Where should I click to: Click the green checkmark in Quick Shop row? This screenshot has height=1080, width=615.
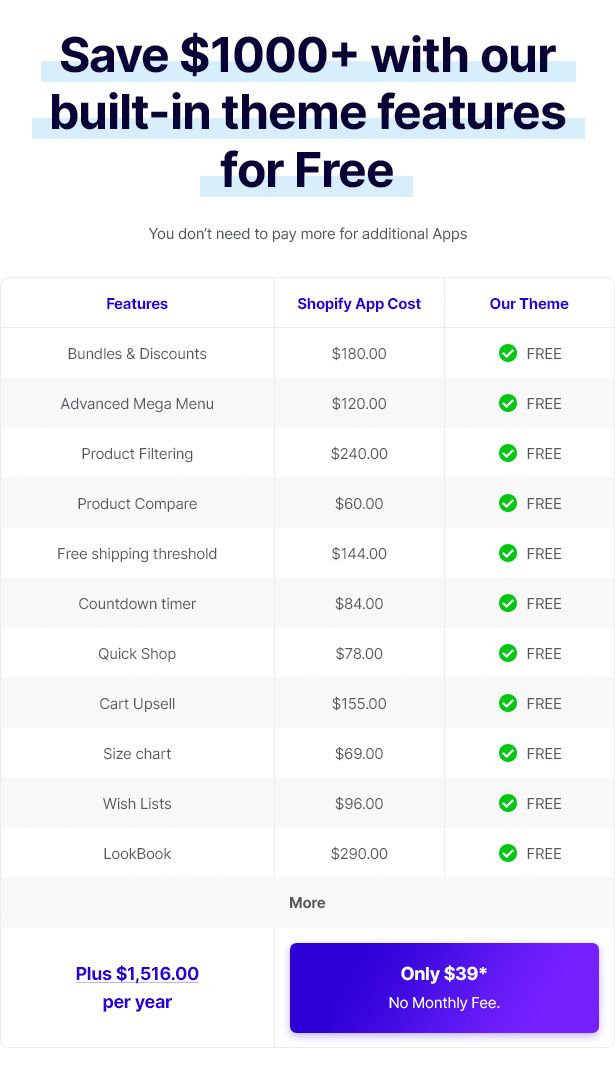(508, 653)
